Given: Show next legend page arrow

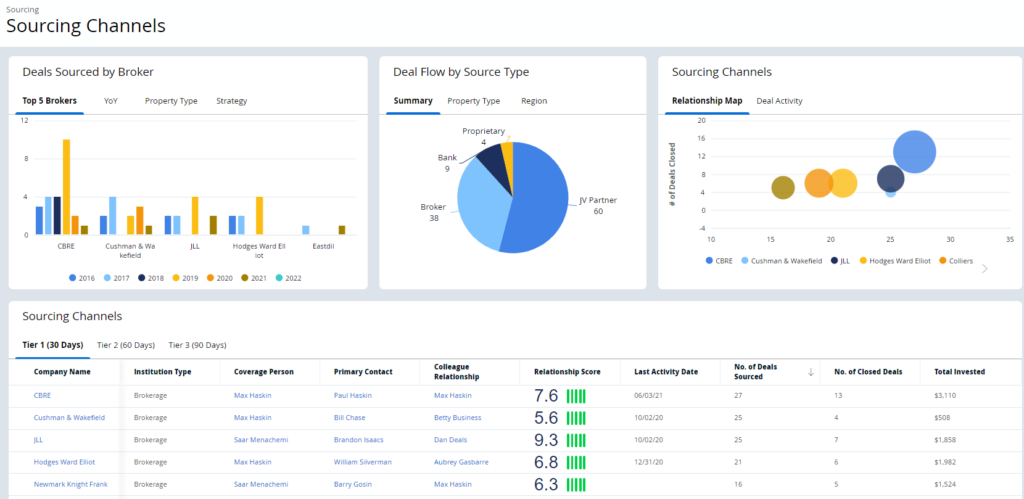Looking at the screenshot, I should click(985, 268).
